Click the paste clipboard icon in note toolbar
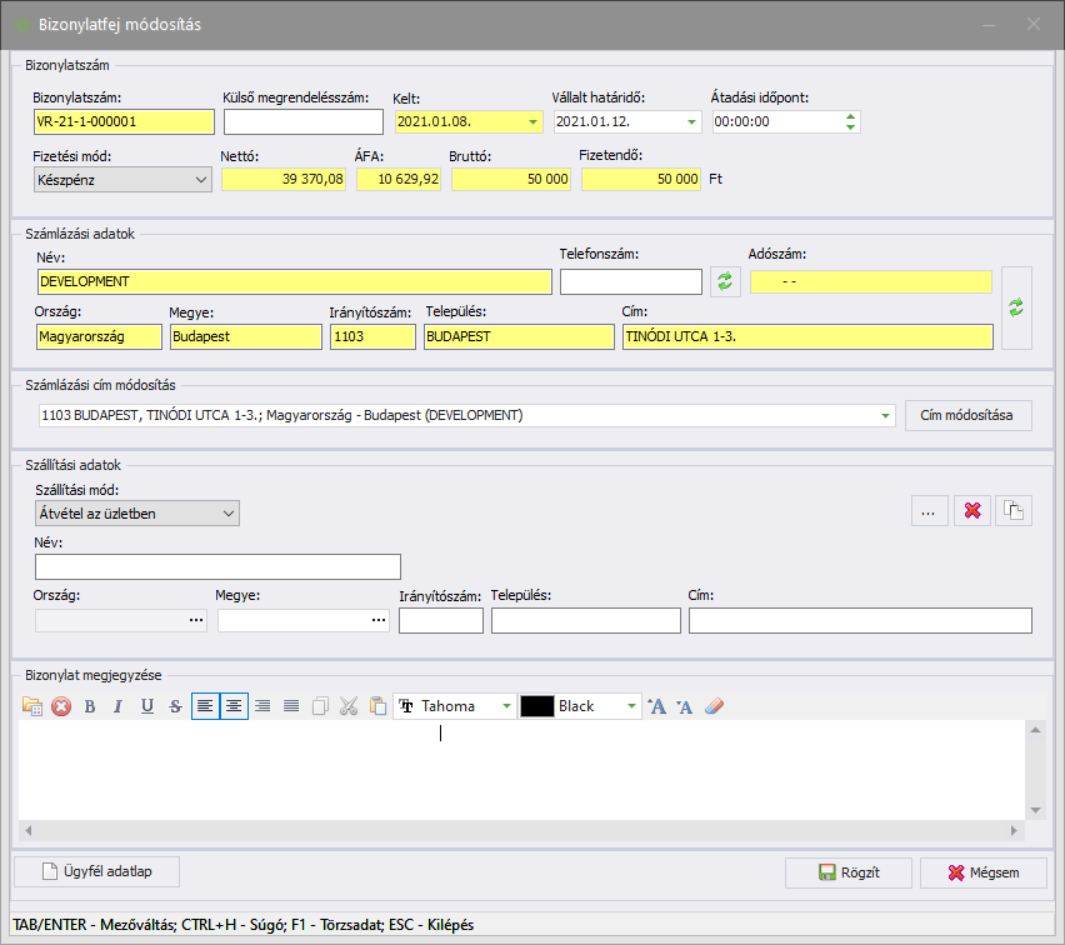This screenshot has width=1065, height=945. pyautogui.click(x=377, y=706)
